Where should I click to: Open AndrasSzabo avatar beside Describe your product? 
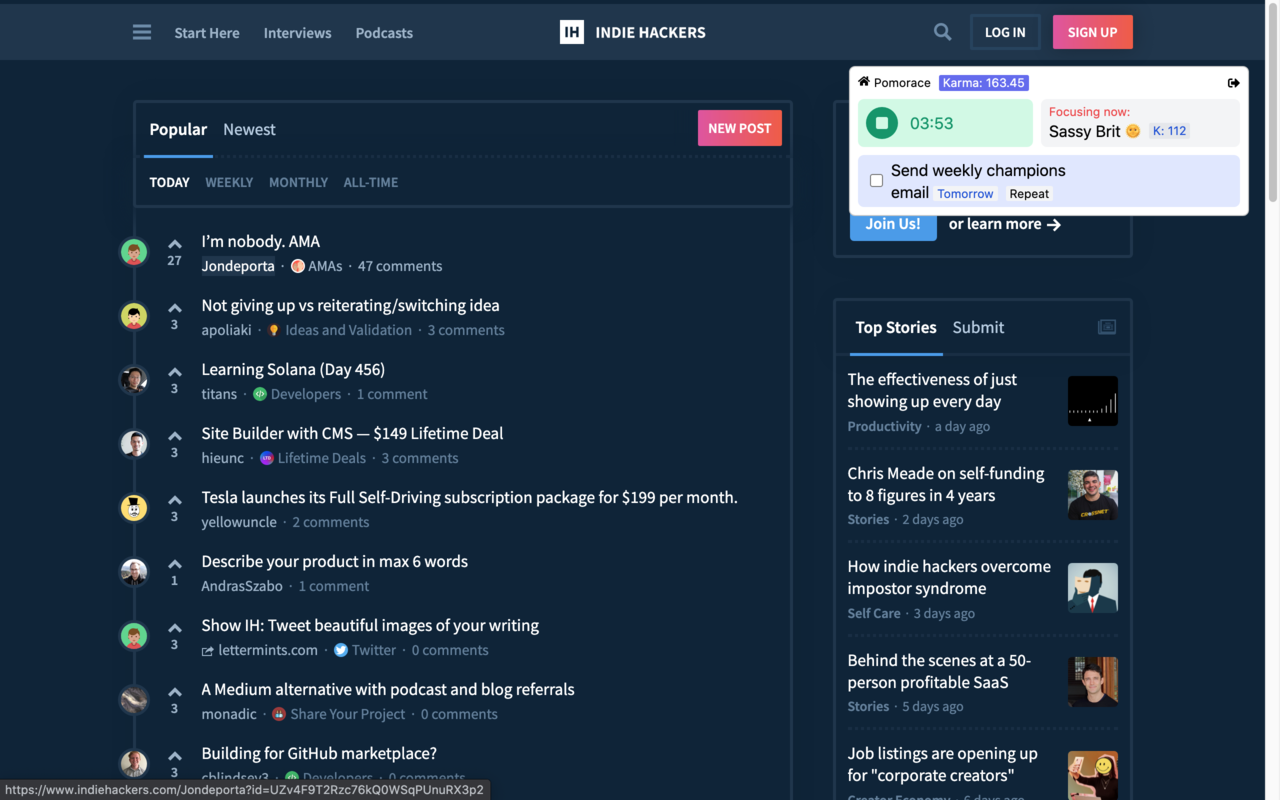(134, 572)
